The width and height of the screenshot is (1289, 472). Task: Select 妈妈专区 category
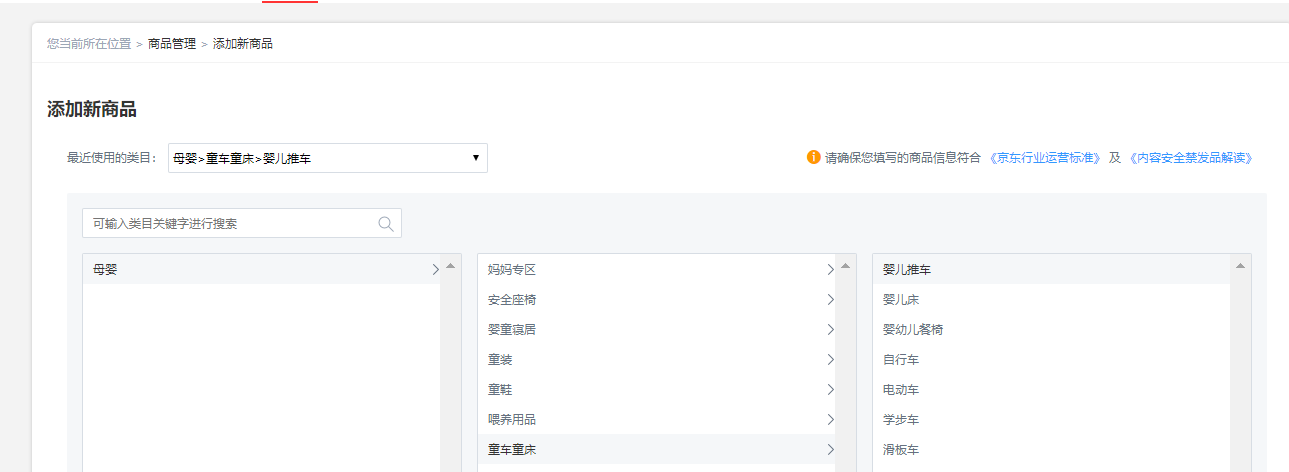click(x=657, y=269)
